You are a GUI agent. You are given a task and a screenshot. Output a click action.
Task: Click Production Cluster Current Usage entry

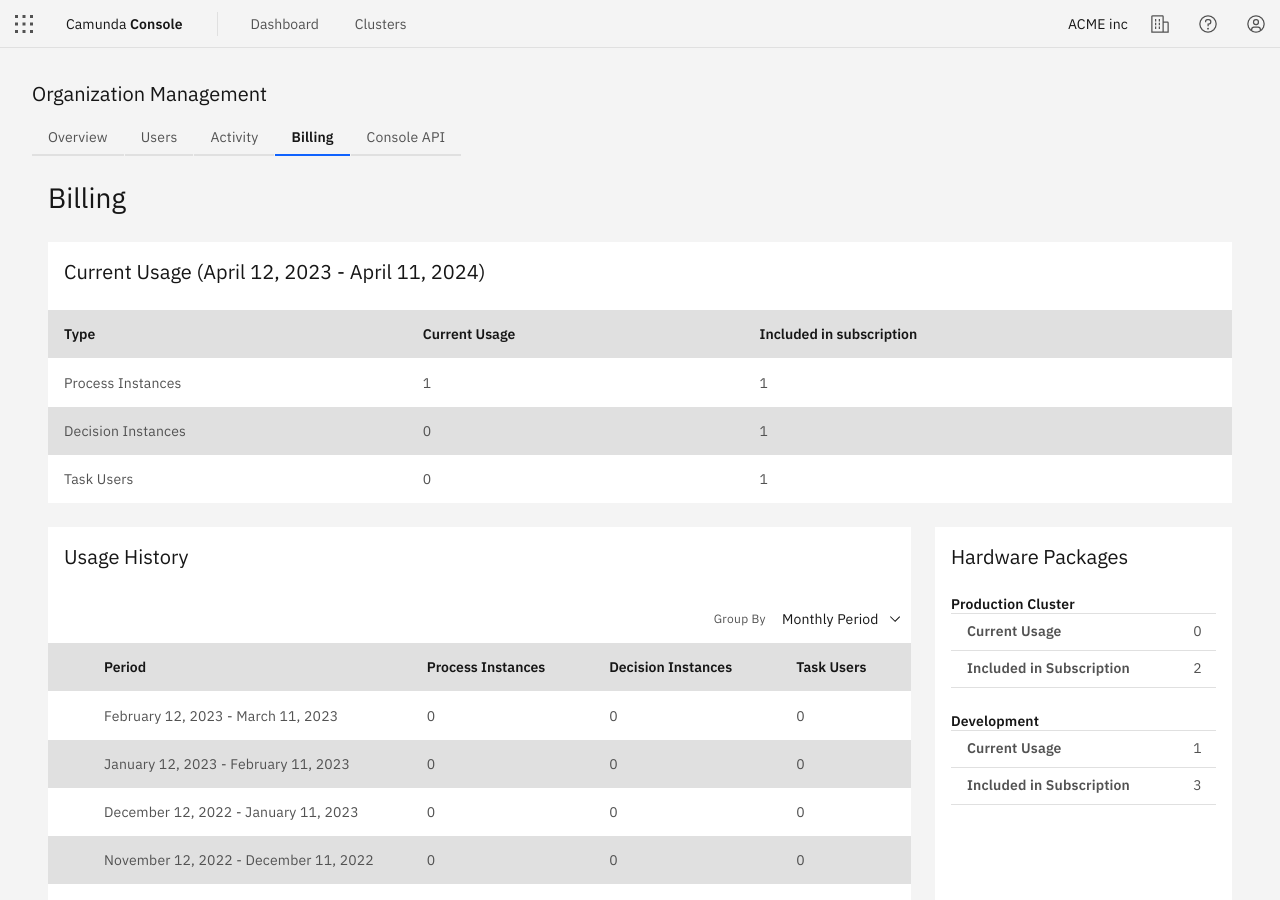(x=1083, y=631)
